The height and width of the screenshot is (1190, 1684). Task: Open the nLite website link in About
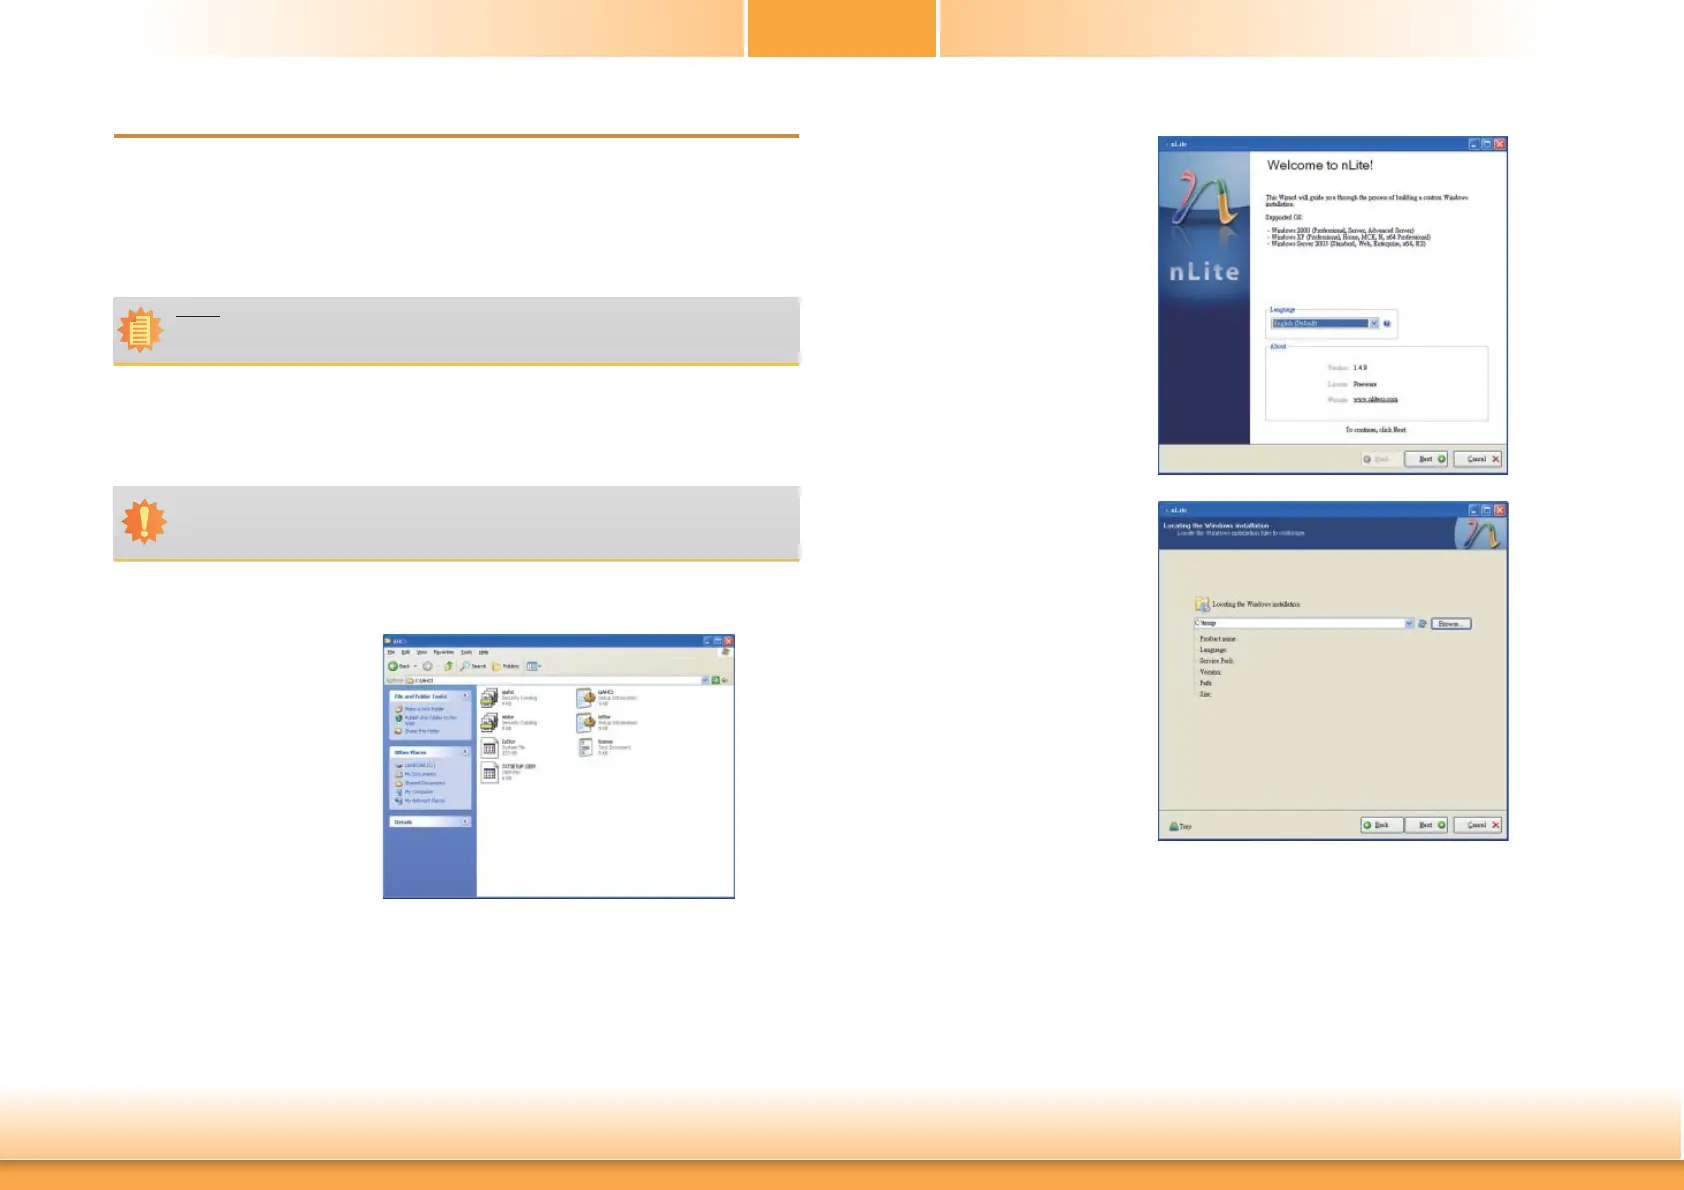1376,399
